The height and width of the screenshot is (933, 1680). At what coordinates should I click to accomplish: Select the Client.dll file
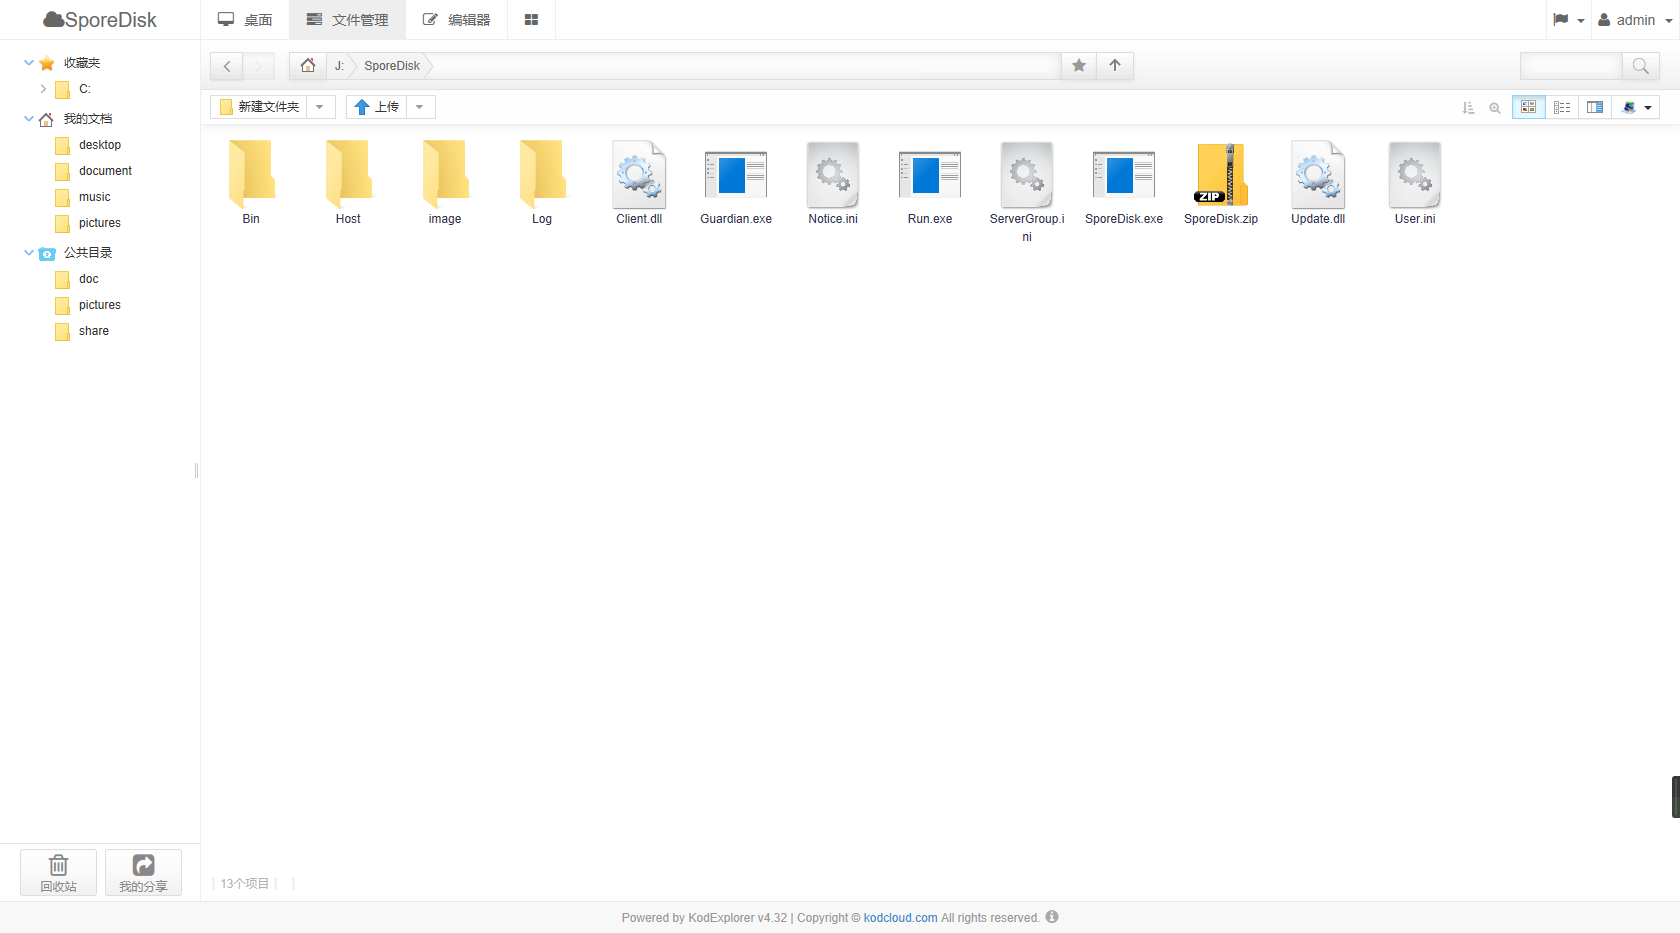tap(639, 183)
